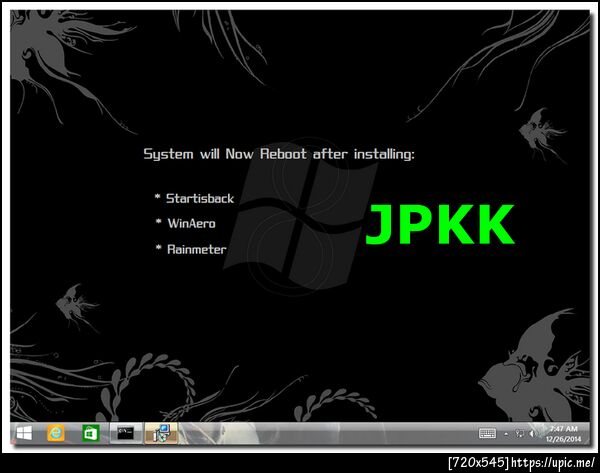Open the Windows Start button
This screenshot has width=600, height=473.
click(x=24, y=434)
